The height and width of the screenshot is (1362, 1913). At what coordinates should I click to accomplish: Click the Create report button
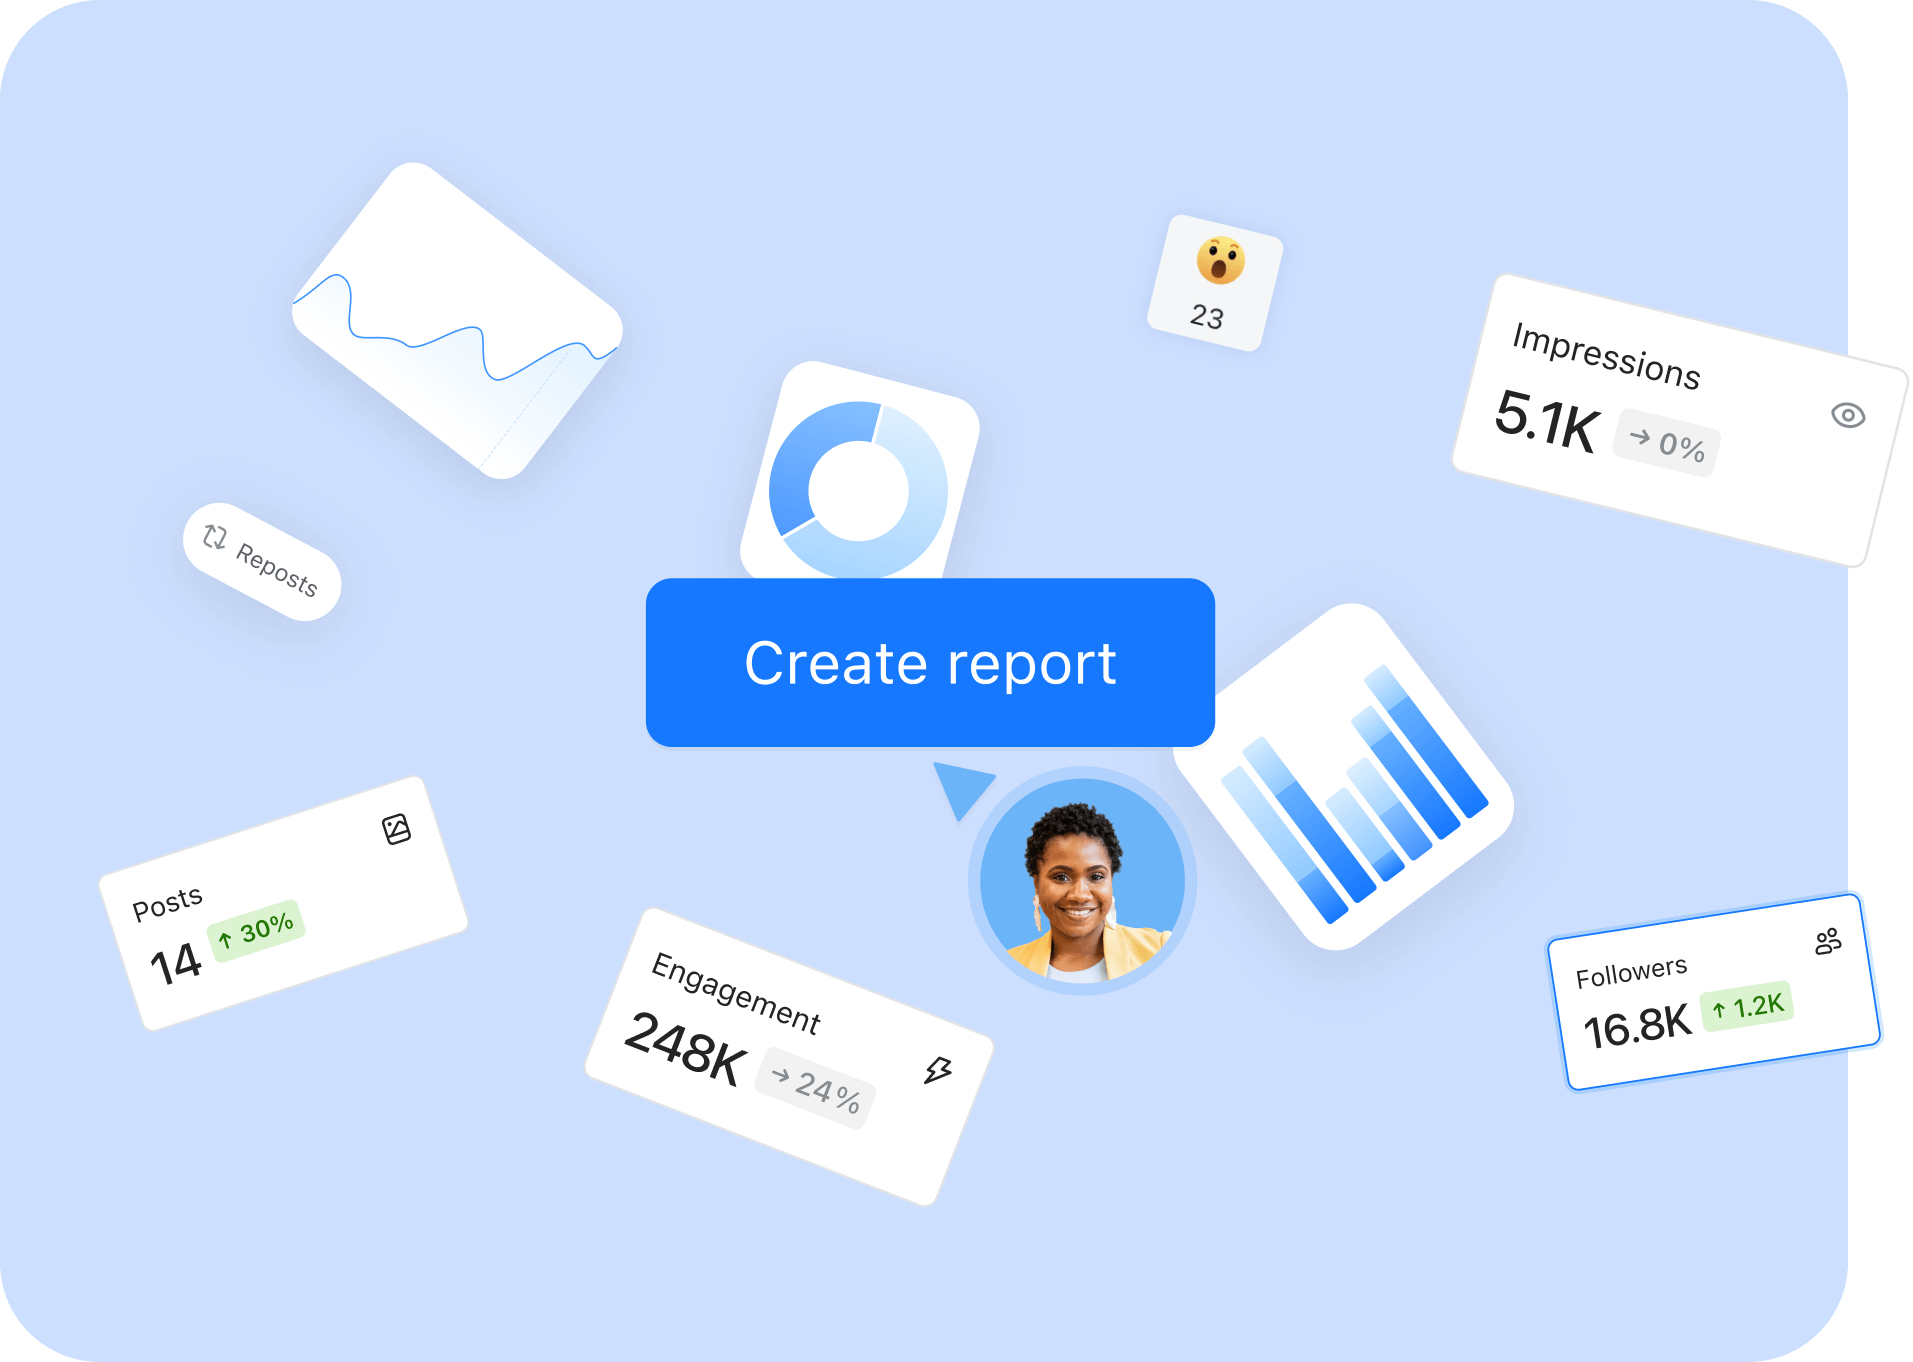[x=930, y=663]
